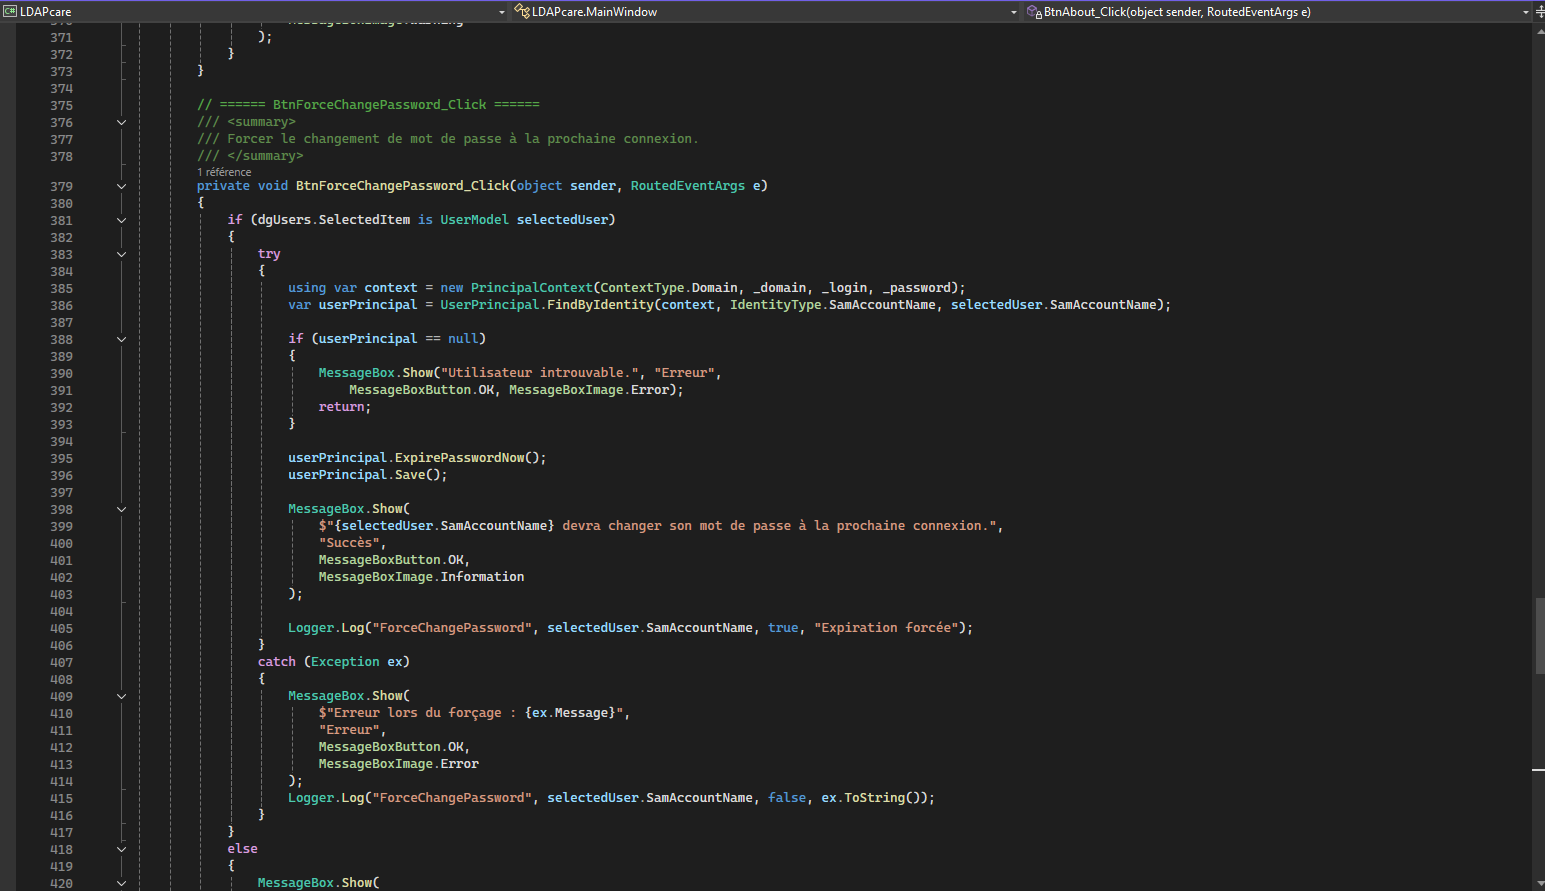Open the LDAPcare project dropdown
Image resolution: width=1545 pixels, height=891 pixels.
[502, 11]
